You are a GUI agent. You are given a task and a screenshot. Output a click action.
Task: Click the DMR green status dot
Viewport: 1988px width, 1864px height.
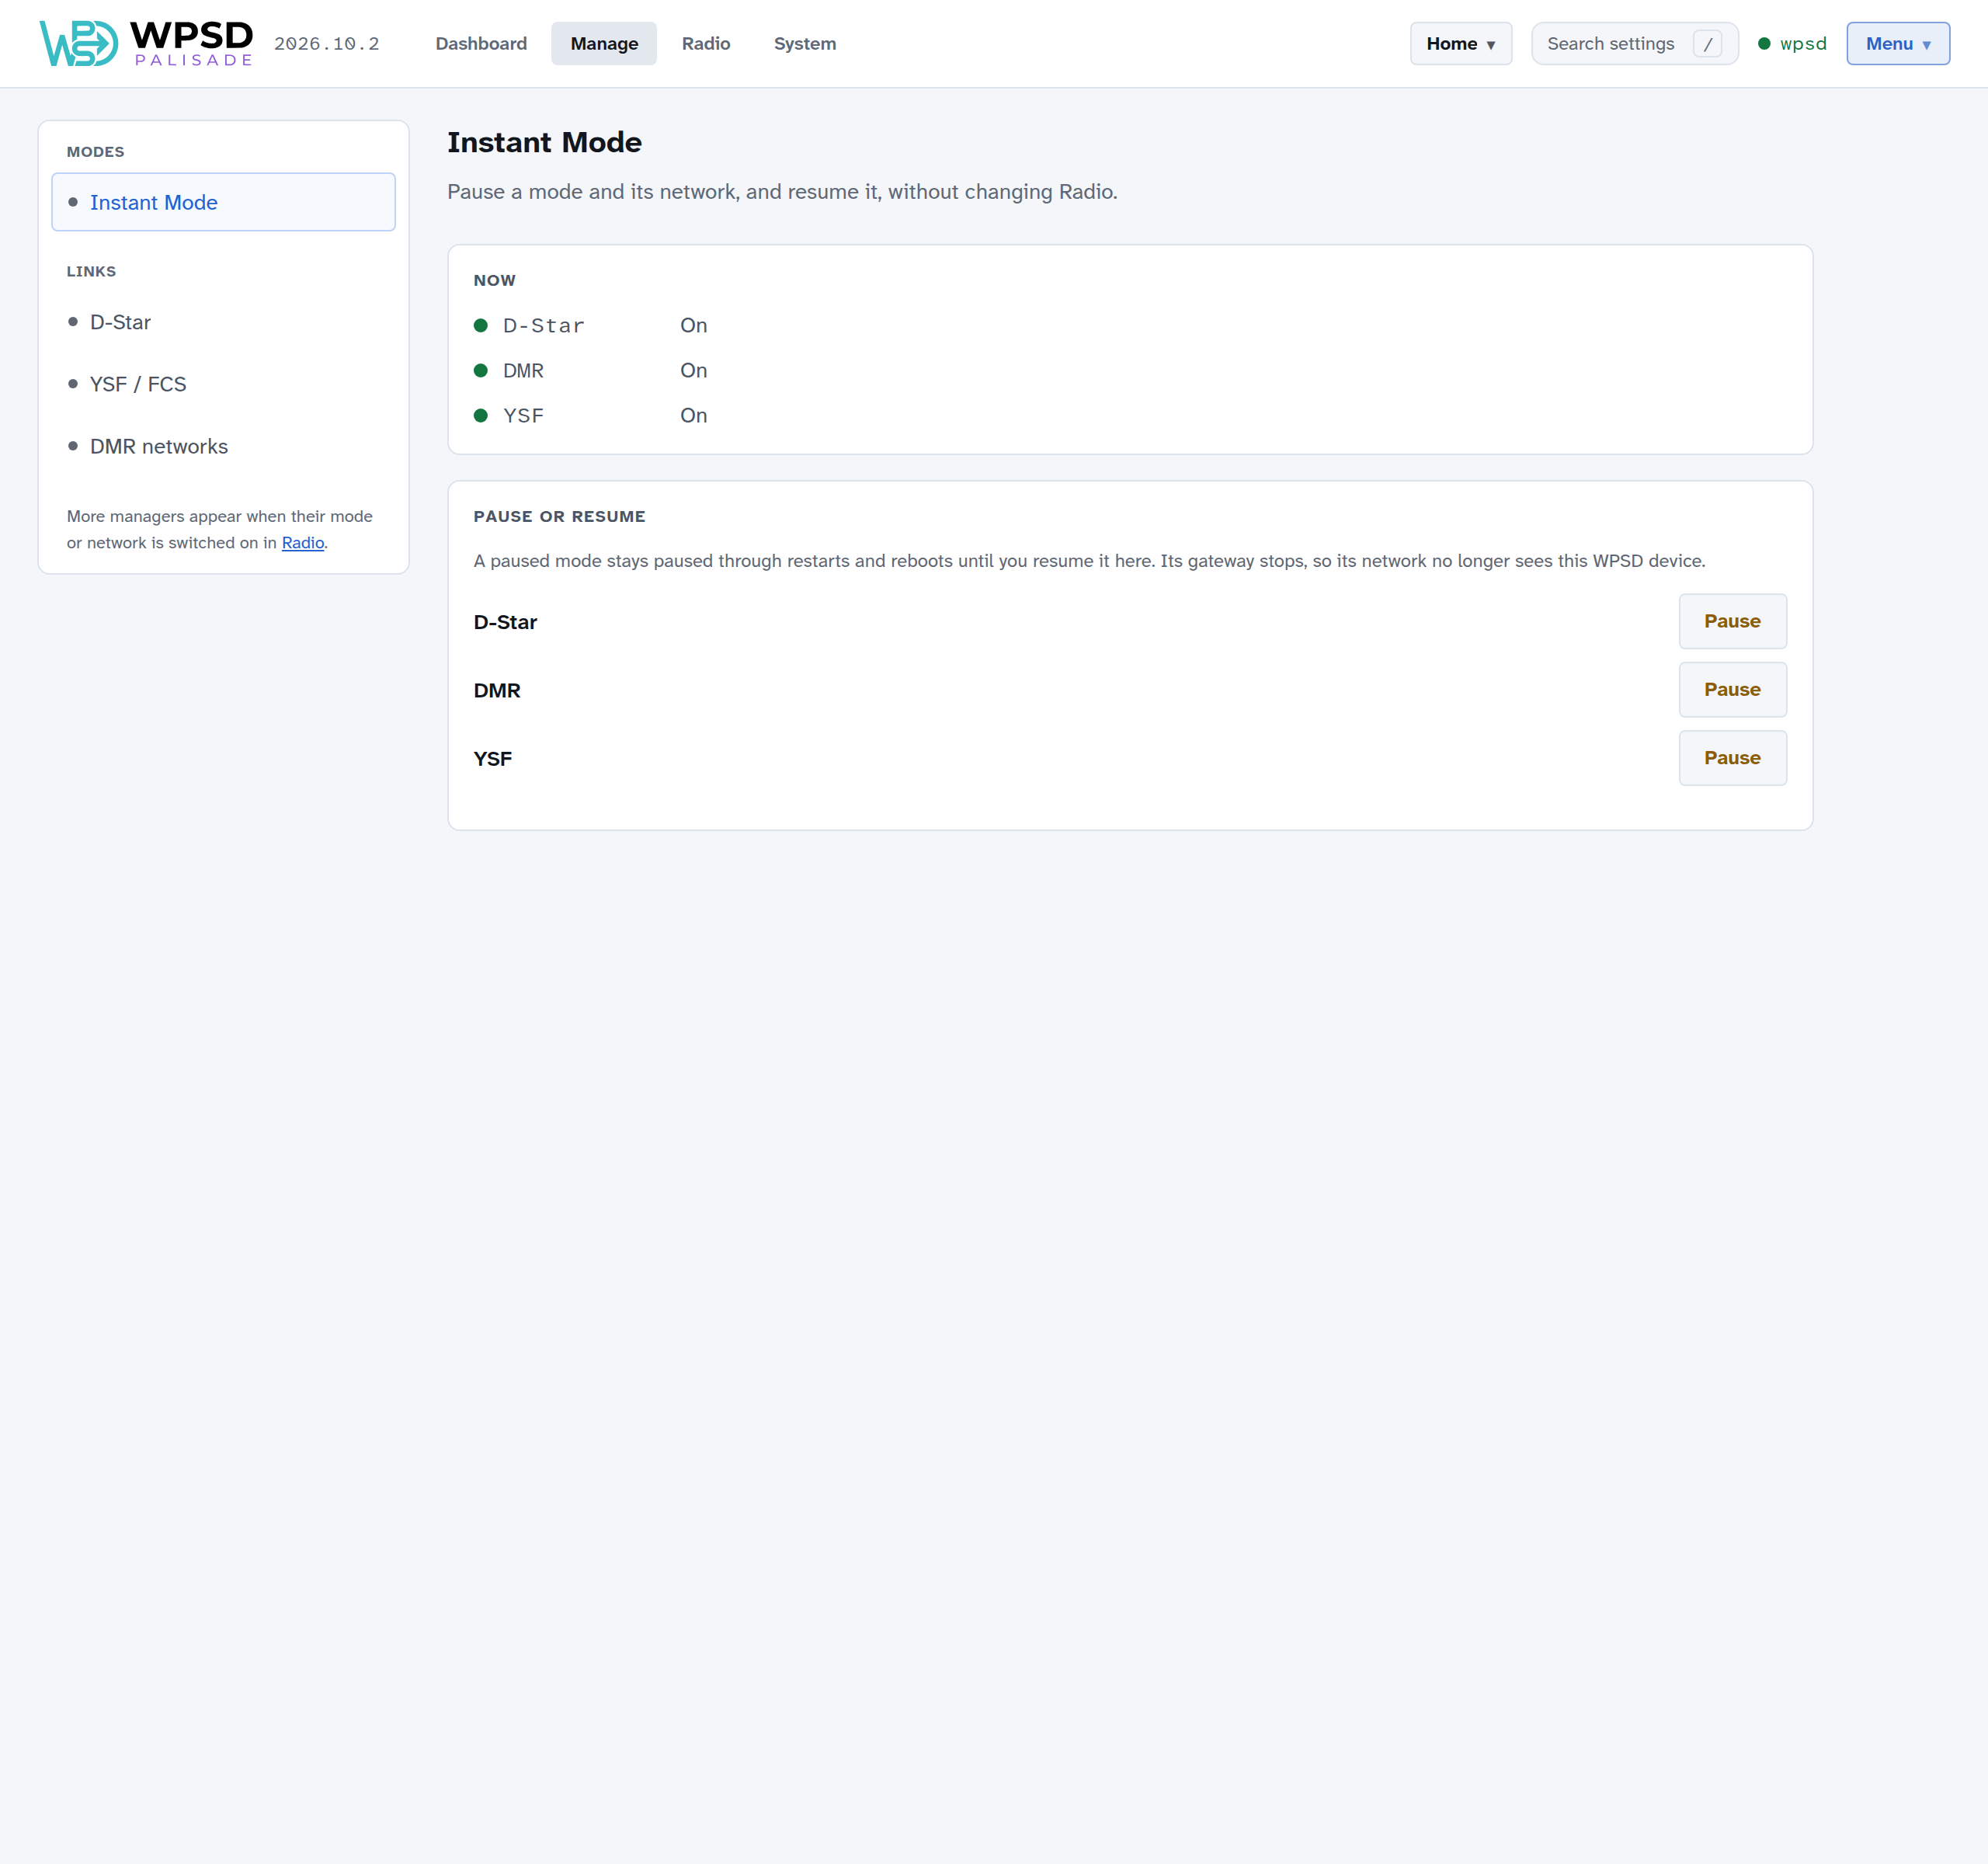[x=481, y=370]
